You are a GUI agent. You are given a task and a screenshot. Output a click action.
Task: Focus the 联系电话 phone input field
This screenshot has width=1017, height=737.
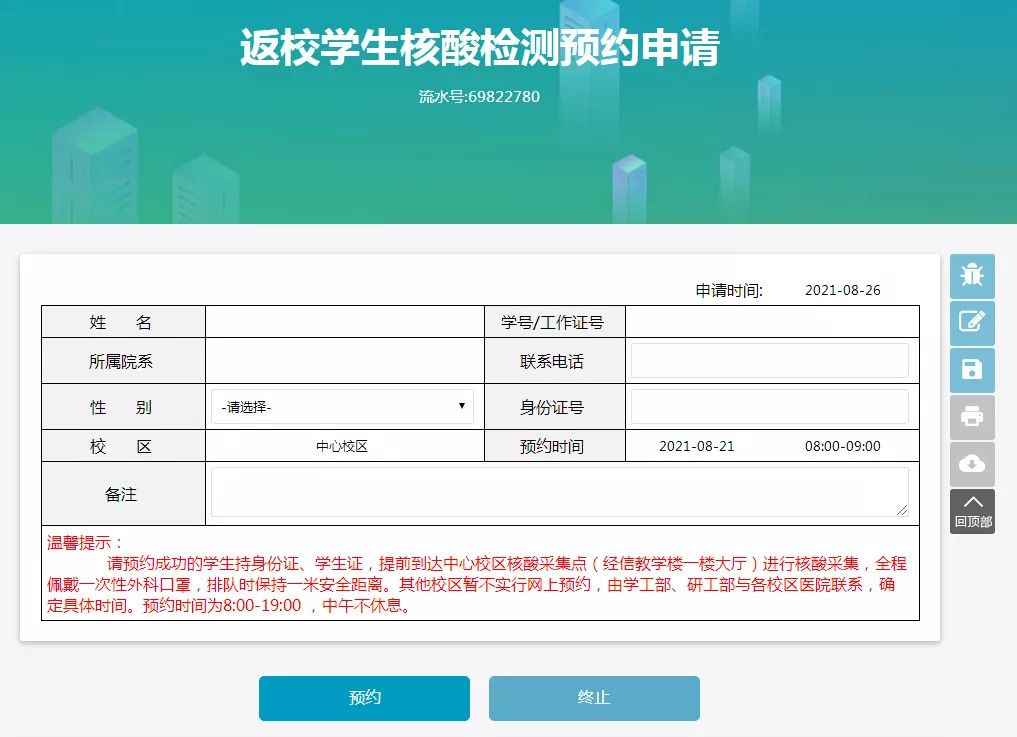click(769, 361)
